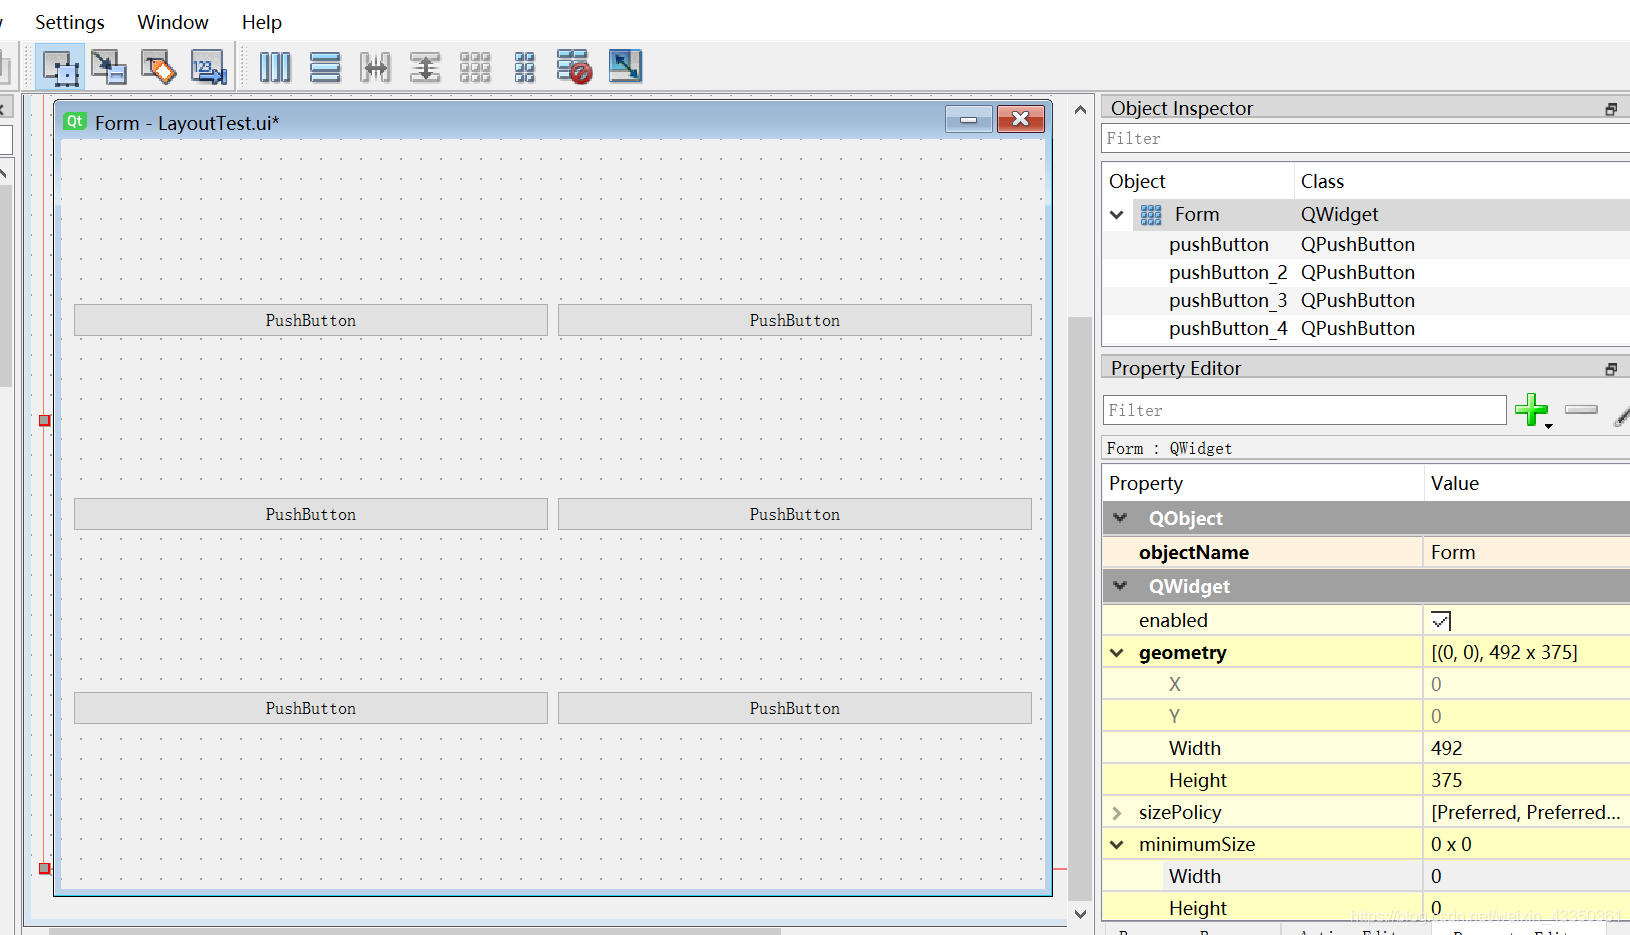Collapse the minimumSize property
Image resolution: width=1630 pixels, height=935 pixels.
pyautogui.click(x=1117, y=845)
